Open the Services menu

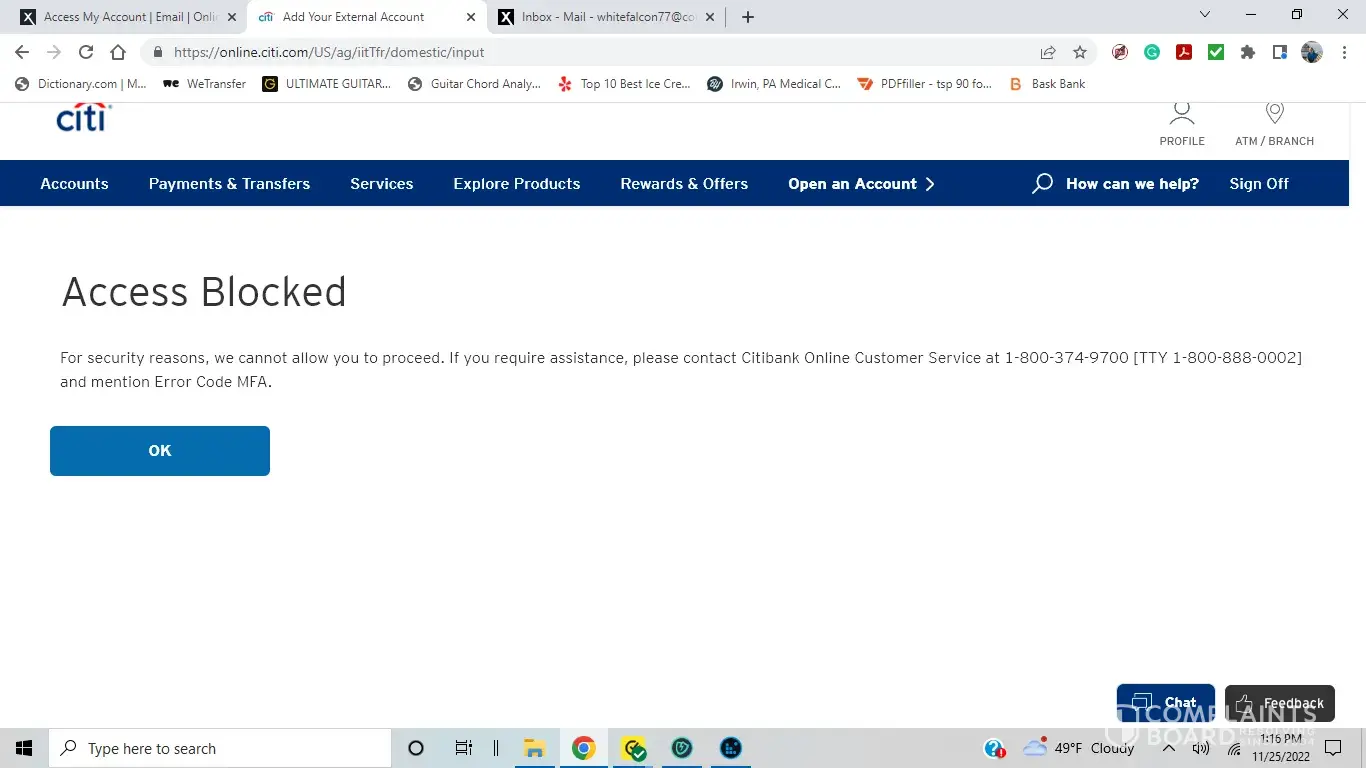[x=382, y=184]
